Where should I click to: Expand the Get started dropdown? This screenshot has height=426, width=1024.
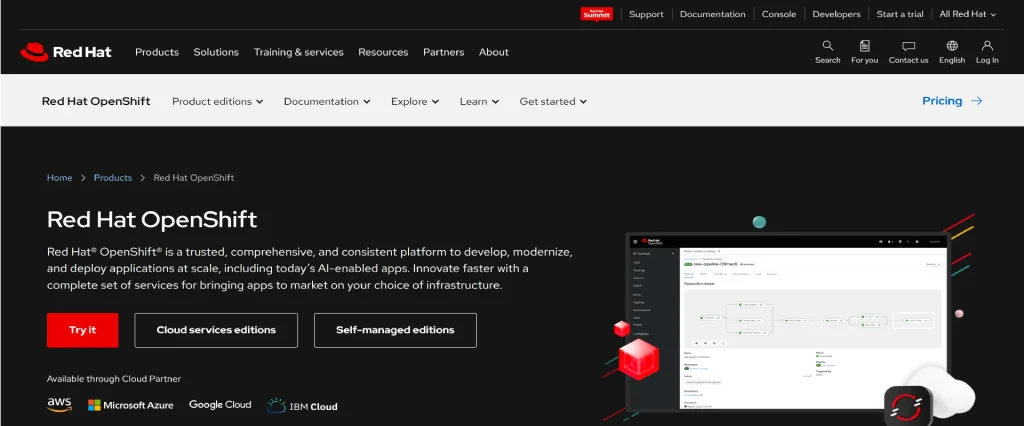(x=553, y=101)
